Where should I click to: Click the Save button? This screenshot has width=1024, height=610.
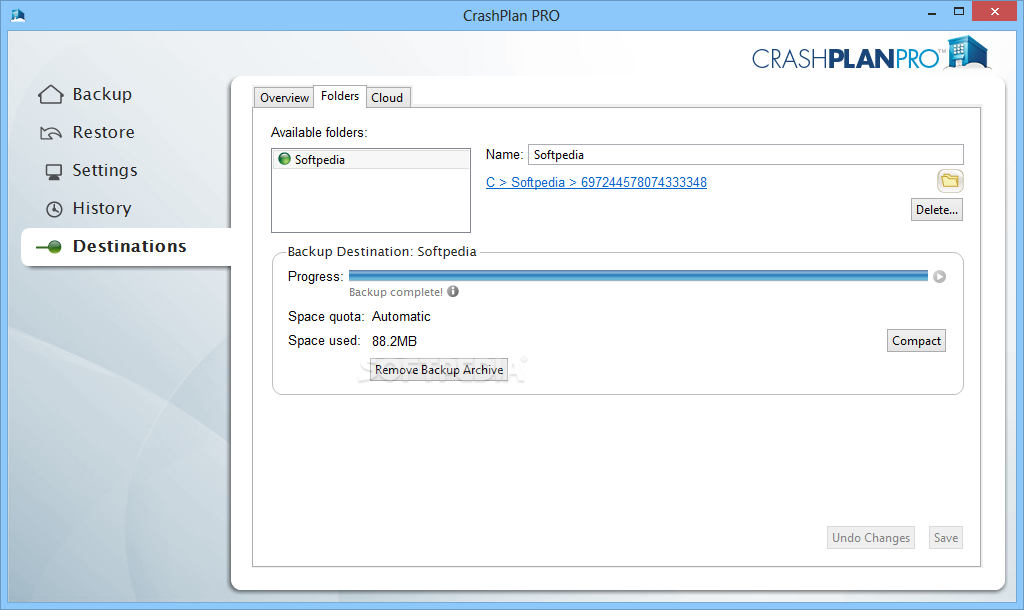946,538
